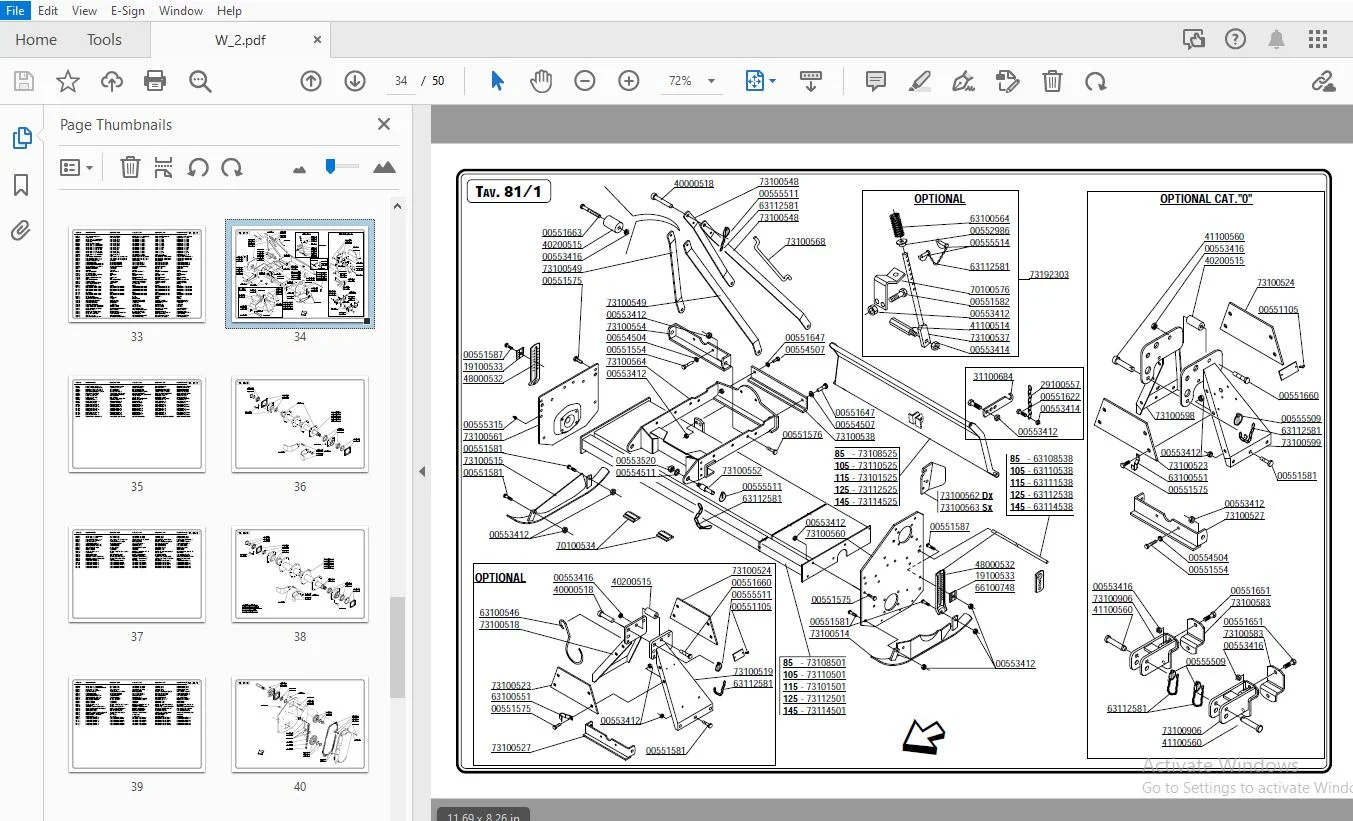
Task: Enlarge the thumbnail size
Action: click(x=384, y=167)
